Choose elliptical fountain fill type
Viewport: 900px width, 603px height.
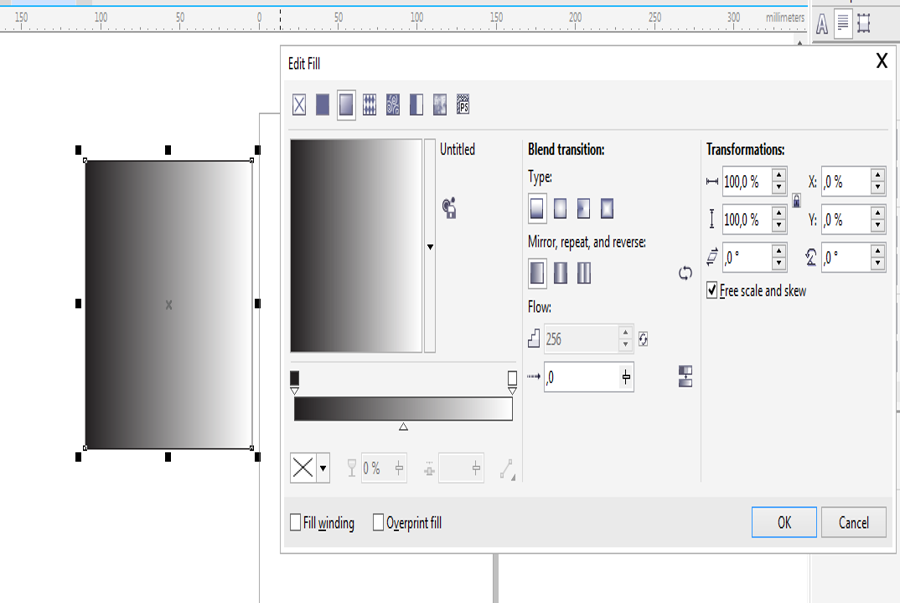pos(560,208)
